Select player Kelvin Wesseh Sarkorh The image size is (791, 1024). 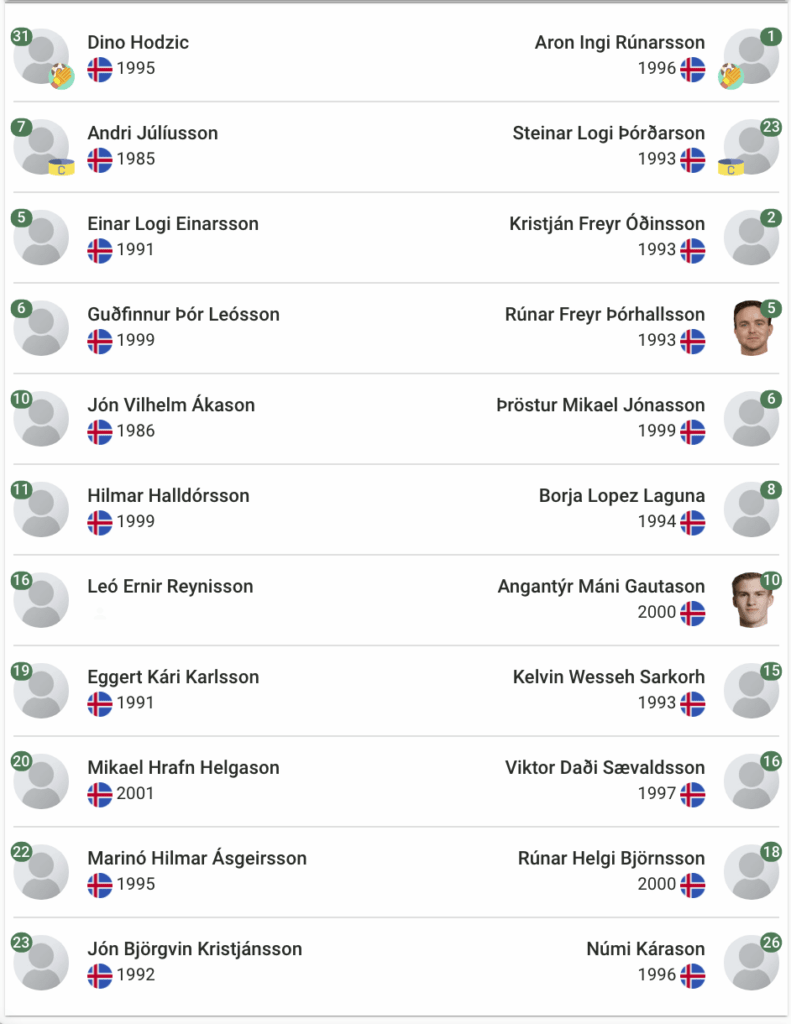tap(609, 677)
